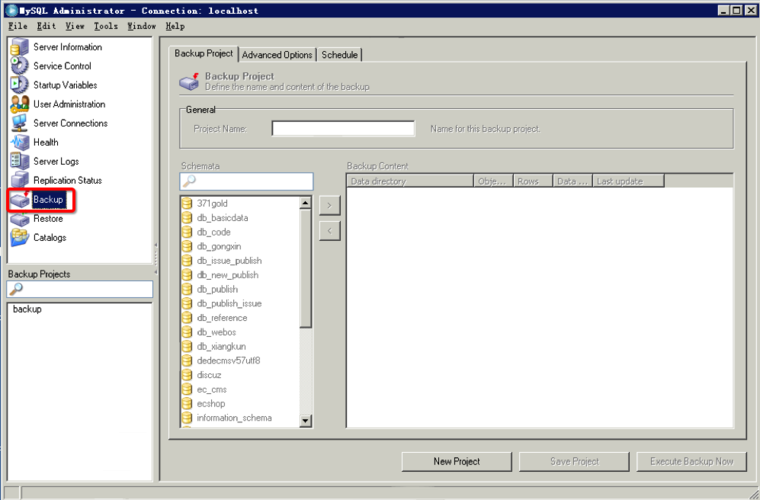Select ec_cms schema name
760x500 pixels.
click(212, 389)
